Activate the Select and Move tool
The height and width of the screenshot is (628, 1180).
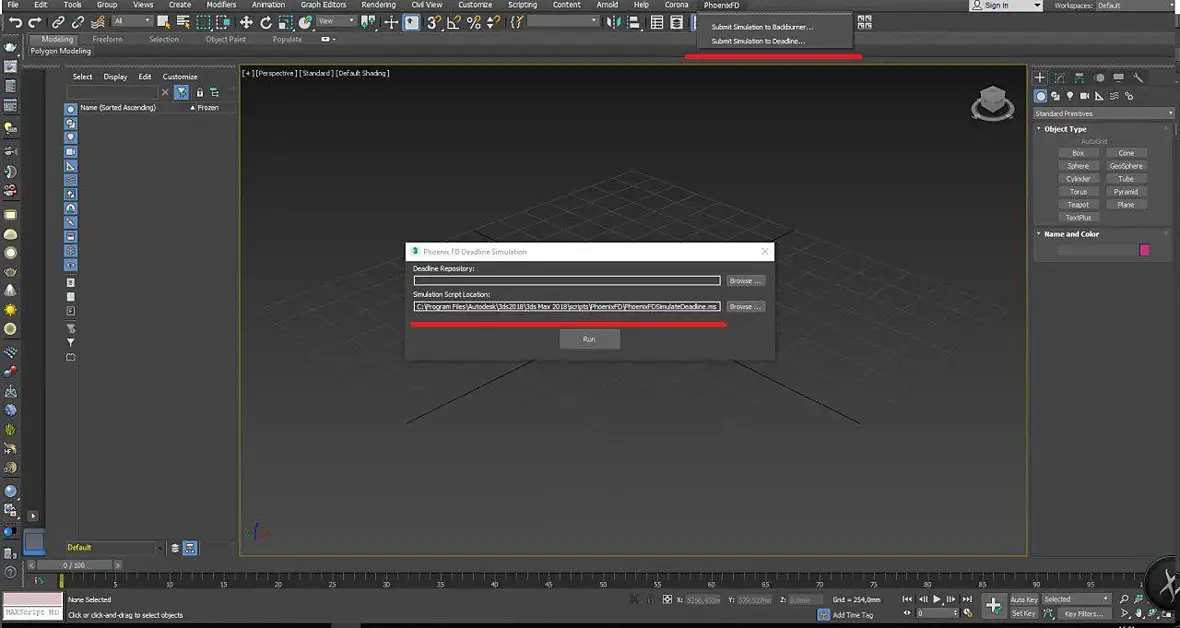tap(246, 23)
